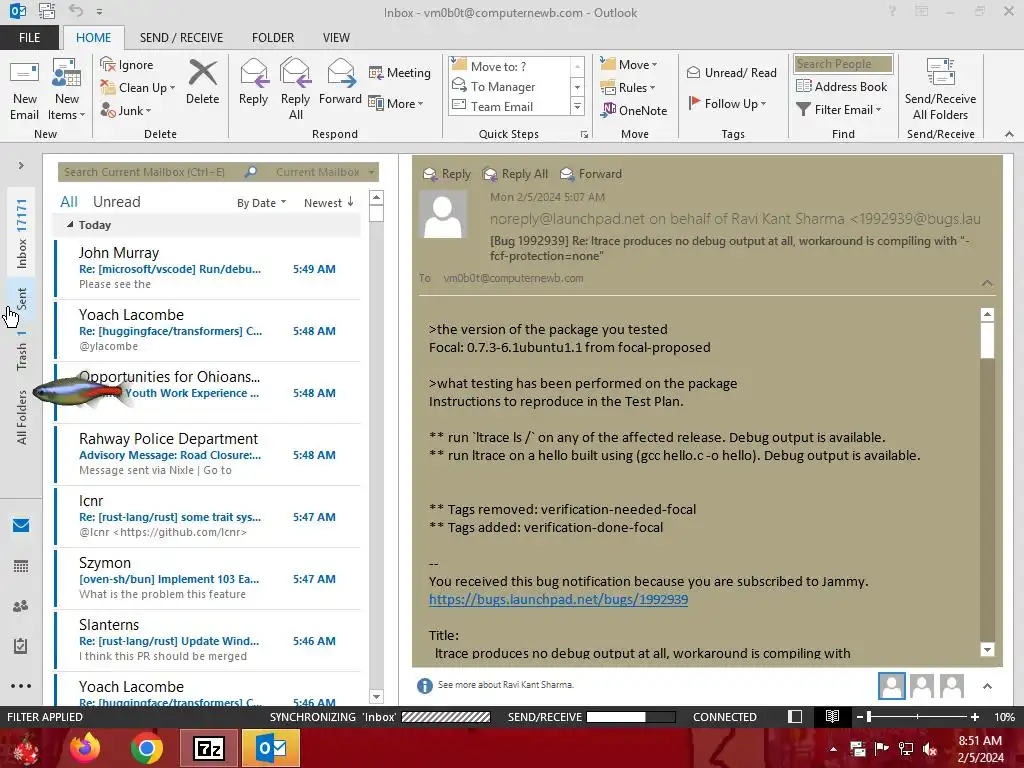1024x768 pixels.
Task: Open the Quick Steps dialog launcher
Action: (x=584, y=135)
